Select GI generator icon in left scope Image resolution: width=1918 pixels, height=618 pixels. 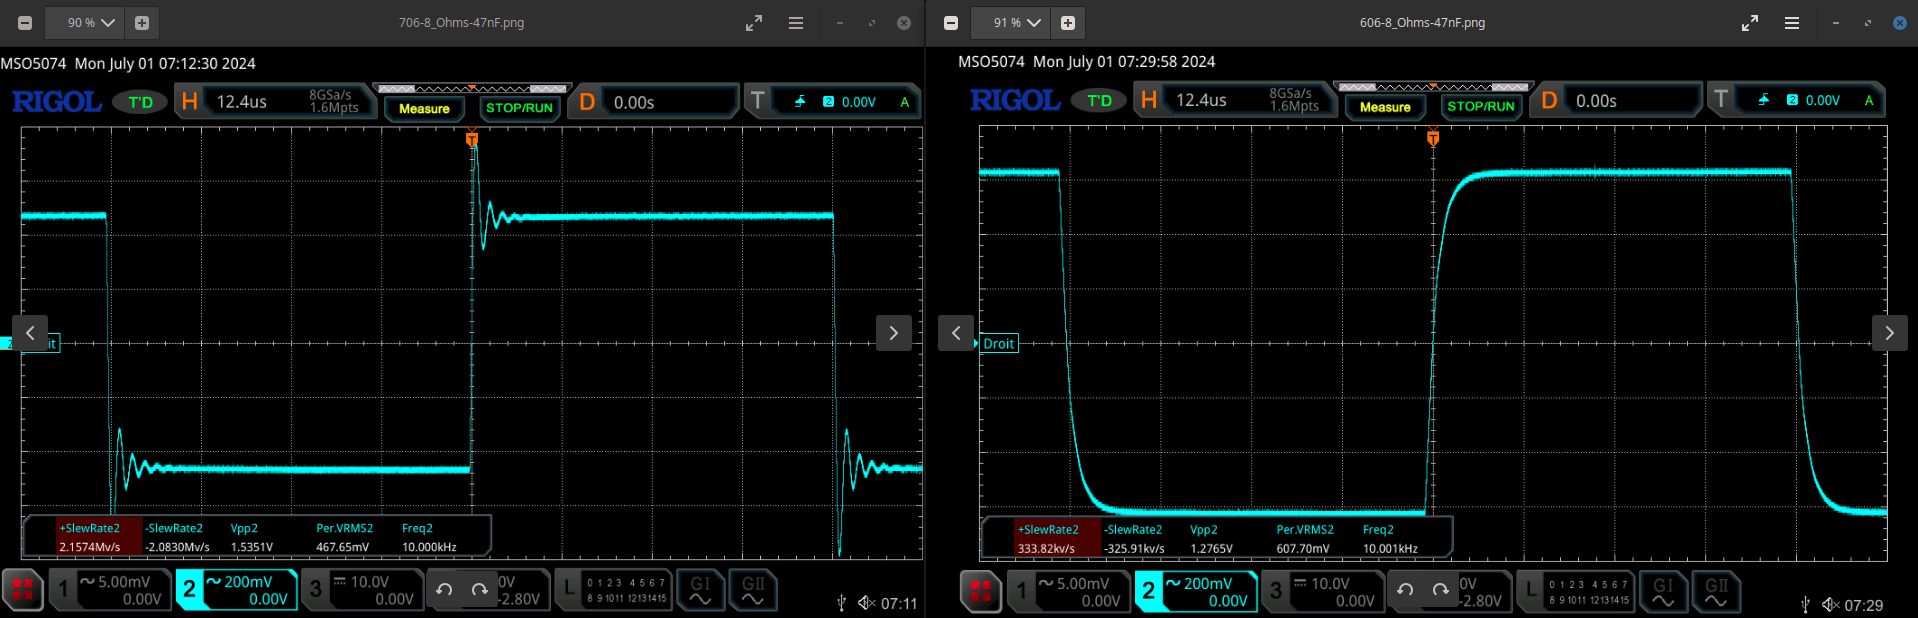point(700,590)
